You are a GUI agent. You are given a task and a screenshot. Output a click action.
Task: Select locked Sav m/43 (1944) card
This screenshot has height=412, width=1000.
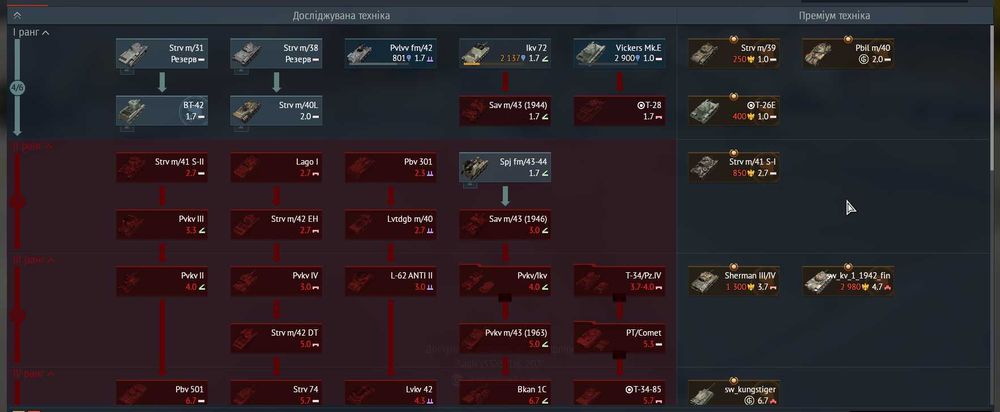505,110
